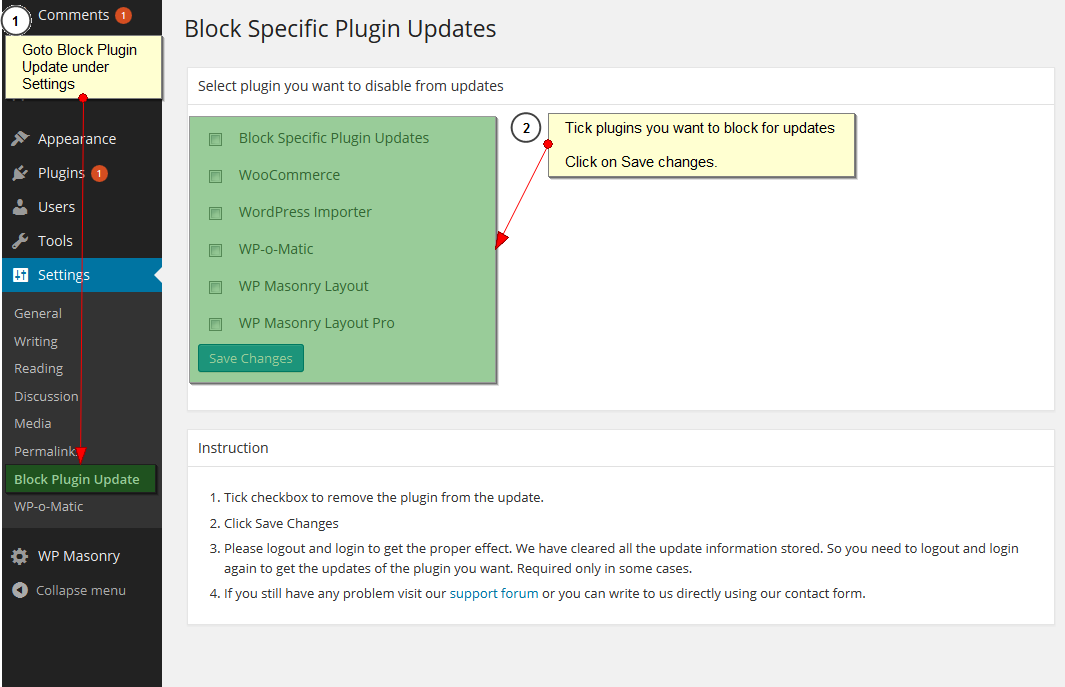1065x687 pixels.
Task: Click the Tools wrench icon
Action: (20, 241)
